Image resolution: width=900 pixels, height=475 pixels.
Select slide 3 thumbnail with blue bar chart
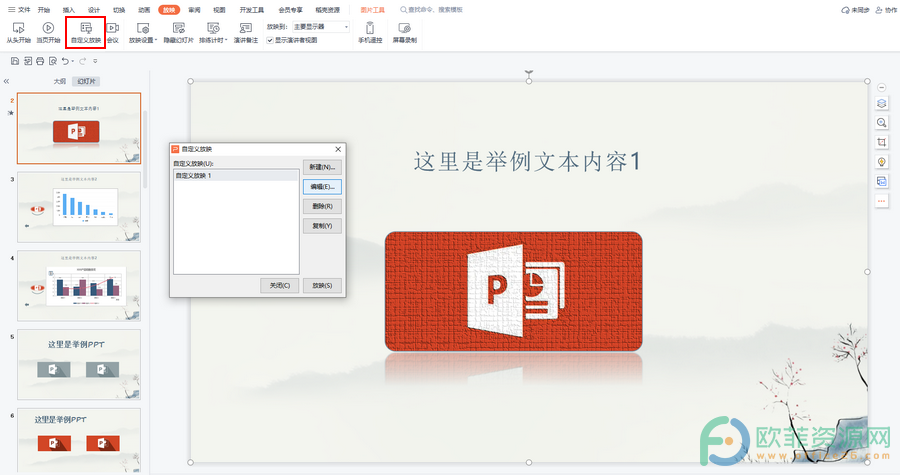[79, 207]
